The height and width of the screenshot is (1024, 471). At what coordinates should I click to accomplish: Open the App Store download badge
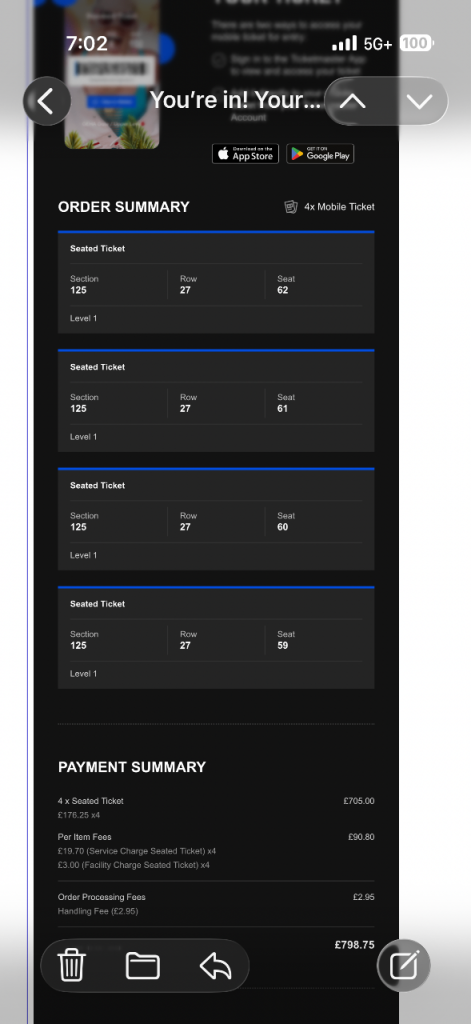[x=246, y=153]
